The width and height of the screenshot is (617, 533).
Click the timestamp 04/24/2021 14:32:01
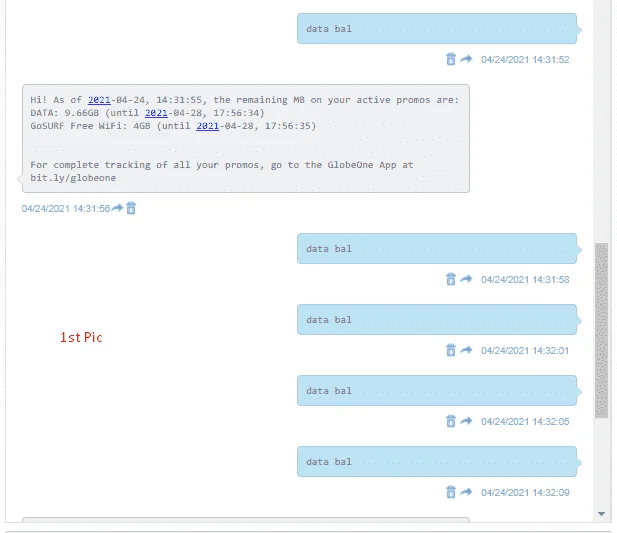[525, 350]
